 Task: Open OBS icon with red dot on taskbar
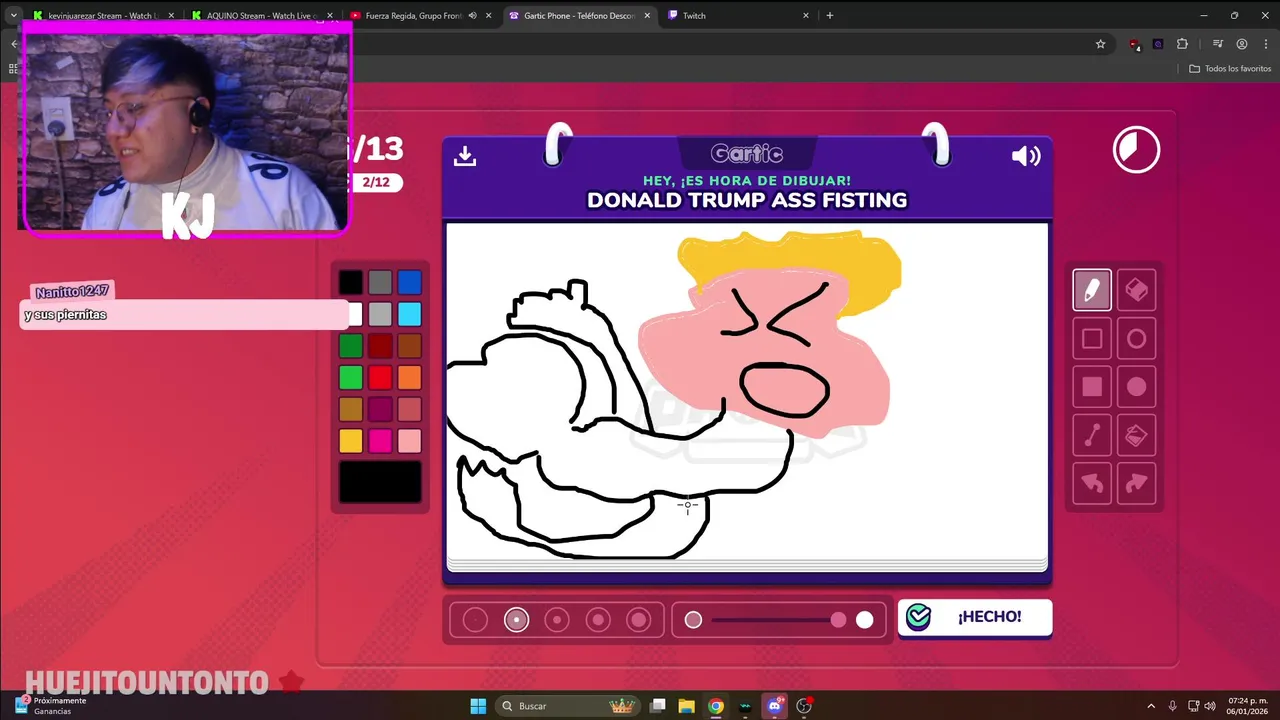(x=805, y=706)
